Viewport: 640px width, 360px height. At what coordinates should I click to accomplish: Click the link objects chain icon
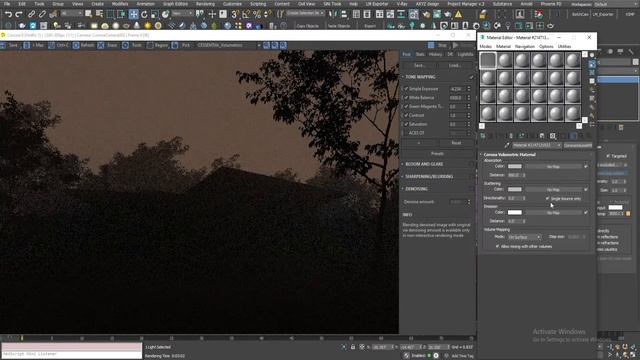31,14
